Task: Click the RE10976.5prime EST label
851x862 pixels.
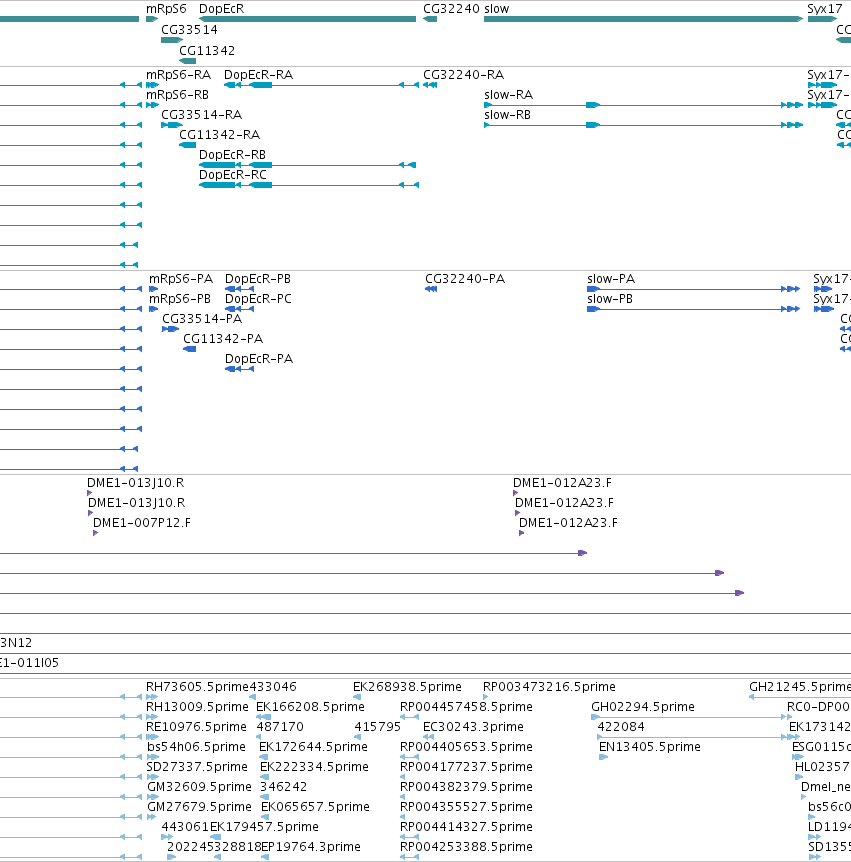Action: tap(196, 727)
